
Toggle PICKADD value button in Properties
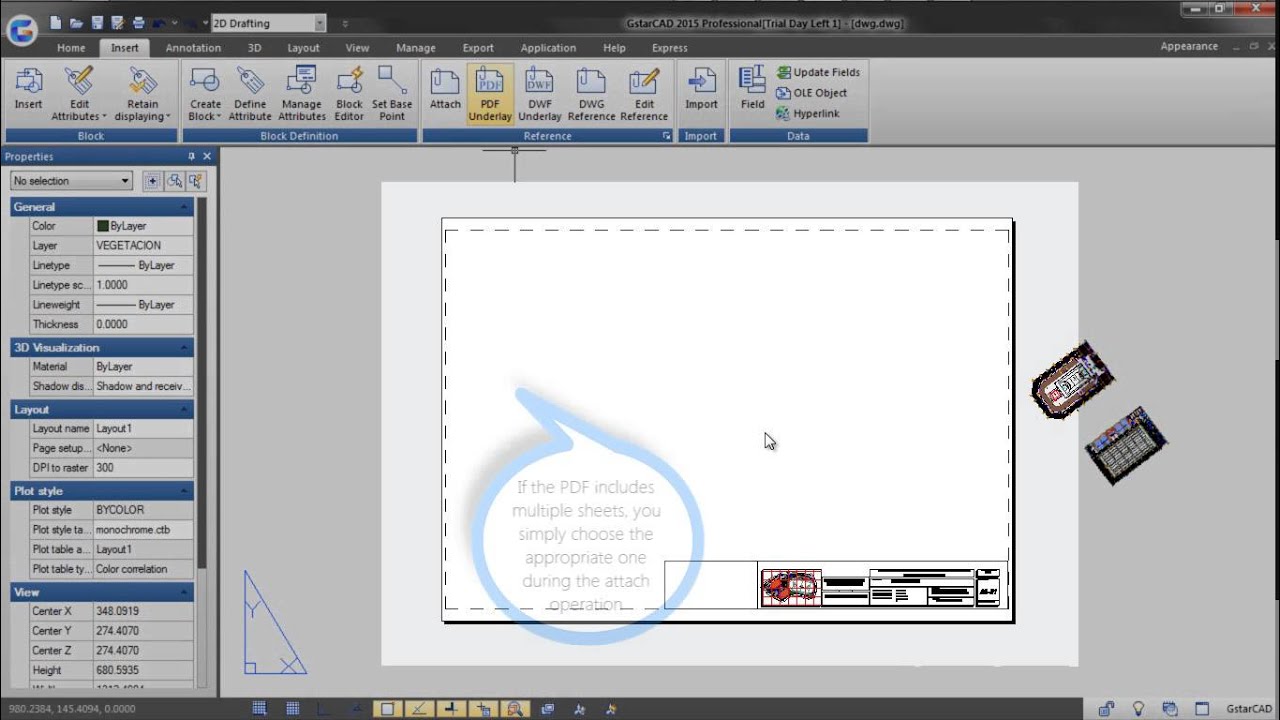[152, 181]
